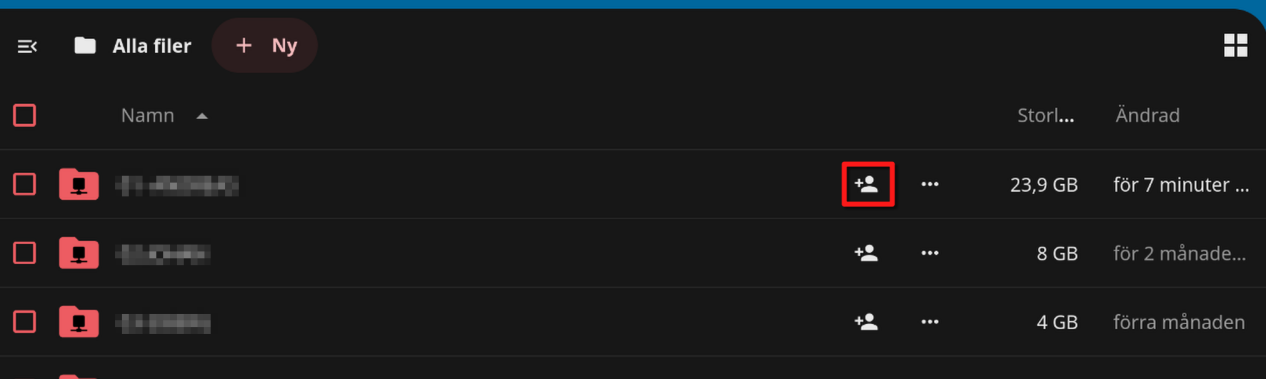1266x379 pixels.
Task: Sort by the Ändrad column header
Action: click(1148, 115)
